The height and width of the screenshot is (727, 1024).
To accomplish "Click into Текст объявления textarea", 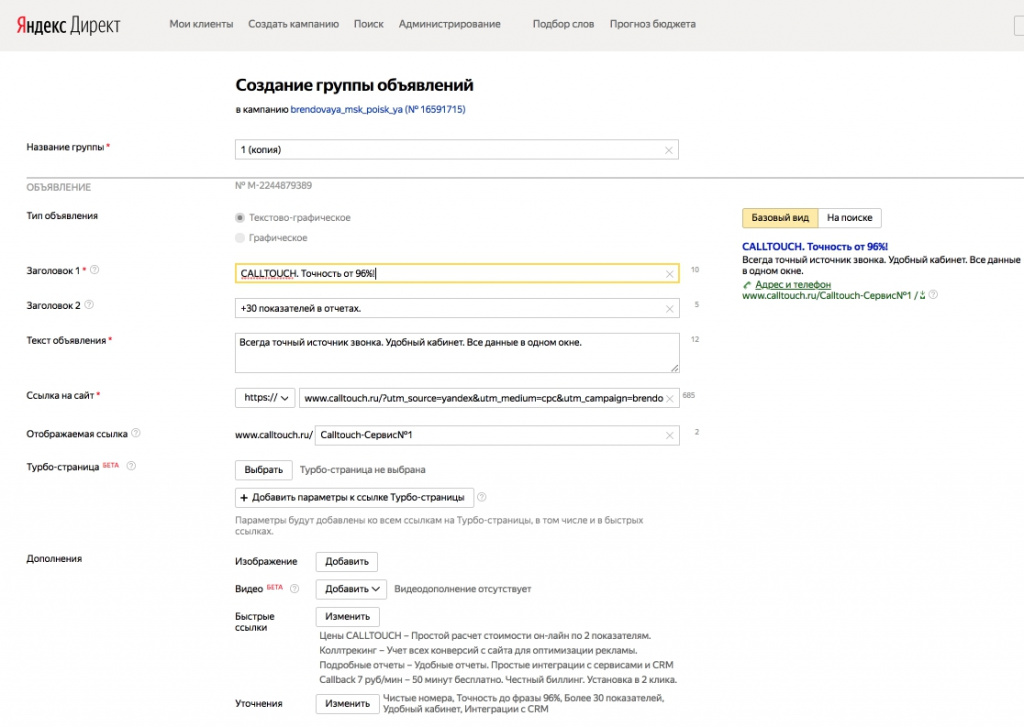I will click(456, 353).
